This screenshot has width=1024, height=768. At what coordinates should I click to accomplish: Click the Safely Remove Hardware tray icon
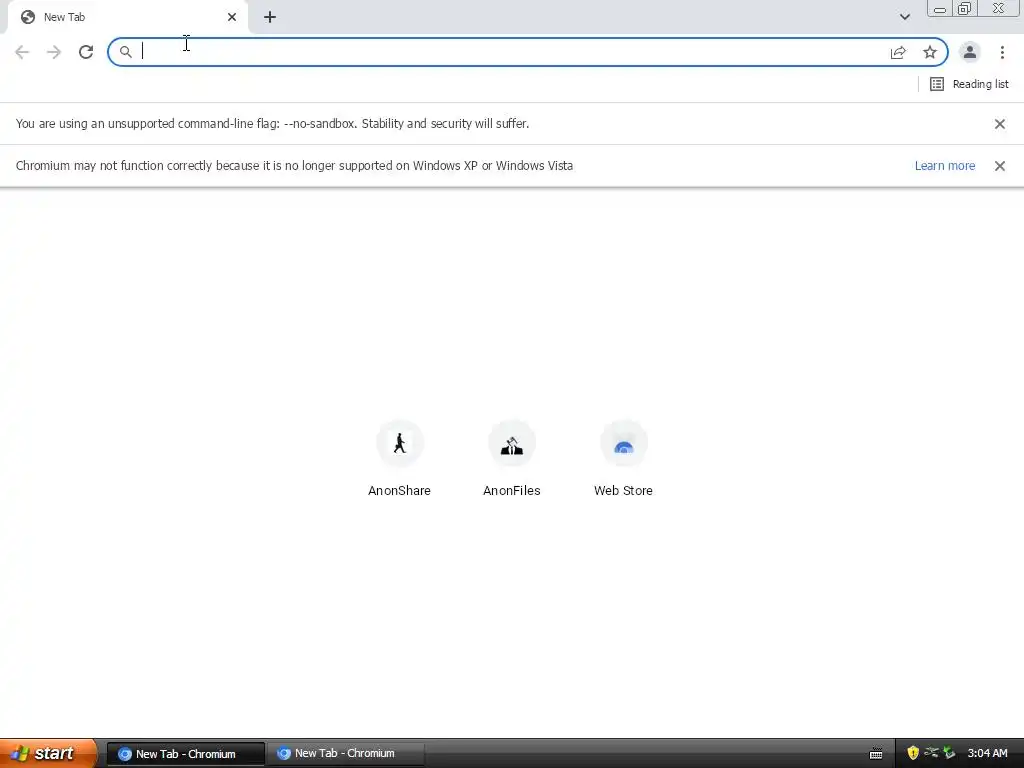pyautogui.click(x=950, y=753)
